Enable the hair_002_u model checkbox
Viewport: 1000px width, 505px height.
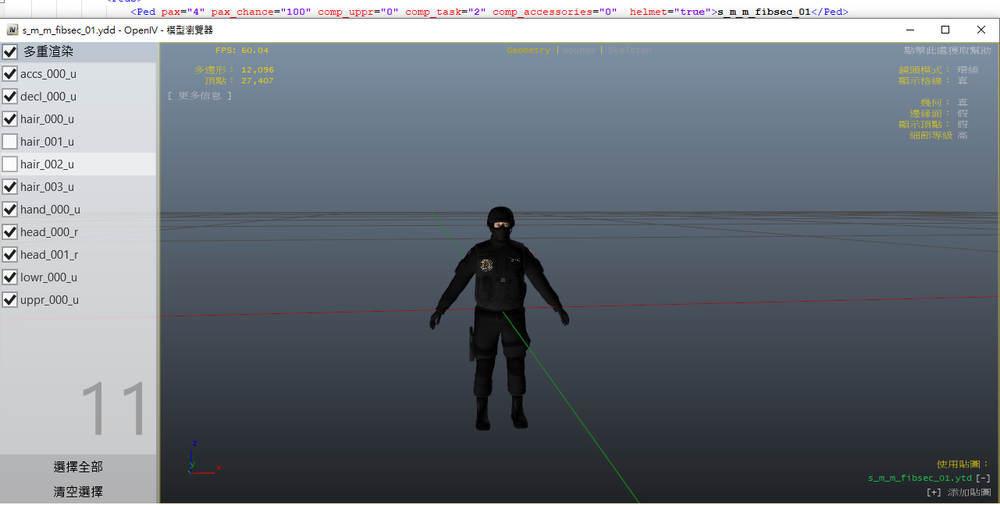pyautogui.click(x=10, y=164)
